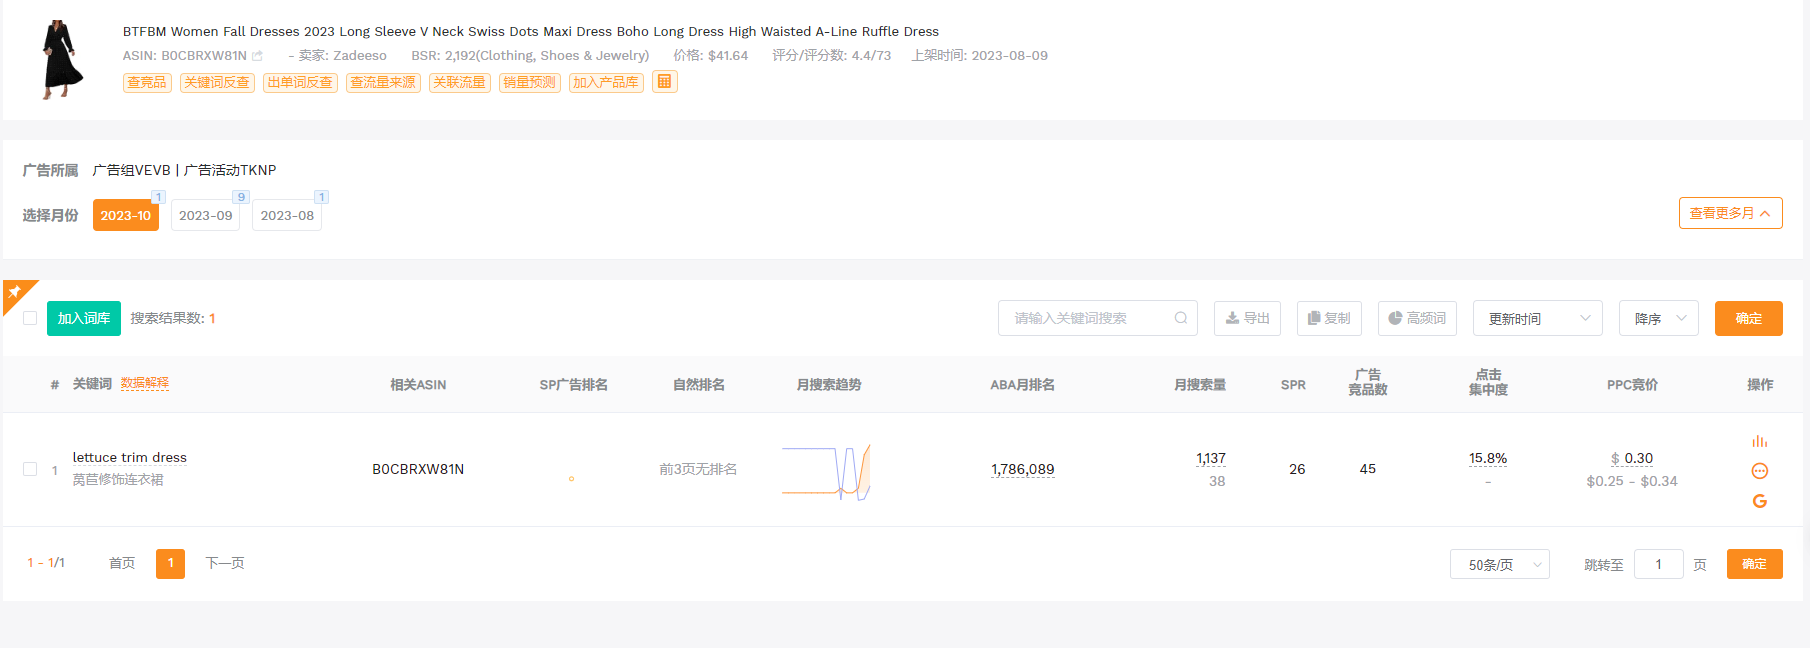Click the 复制 copy button
This screenshot has height=648, width=1810.
coord(1329,318)
